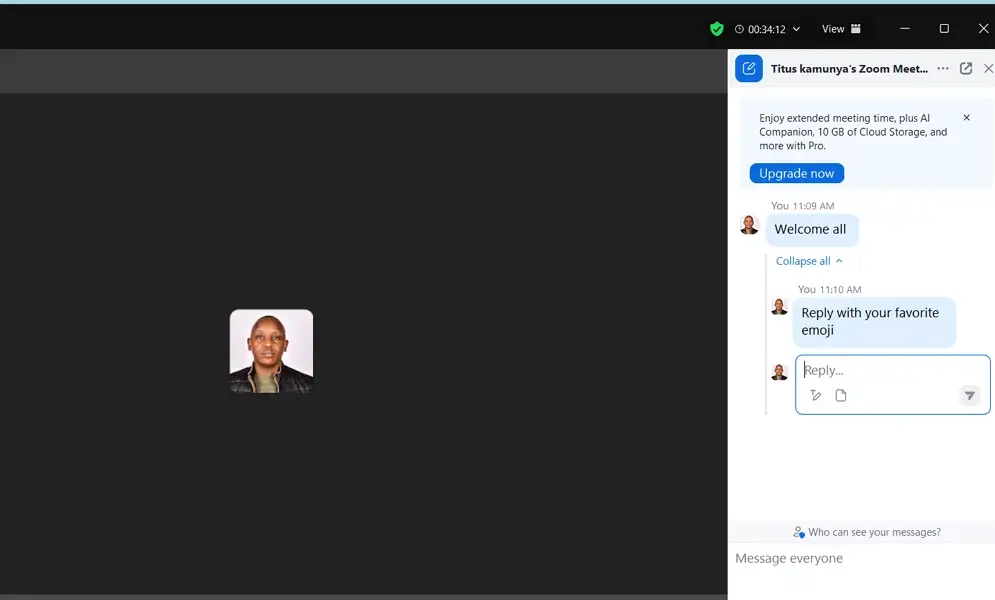Open Who can see your messages link
995x600 pixels.
867,532
